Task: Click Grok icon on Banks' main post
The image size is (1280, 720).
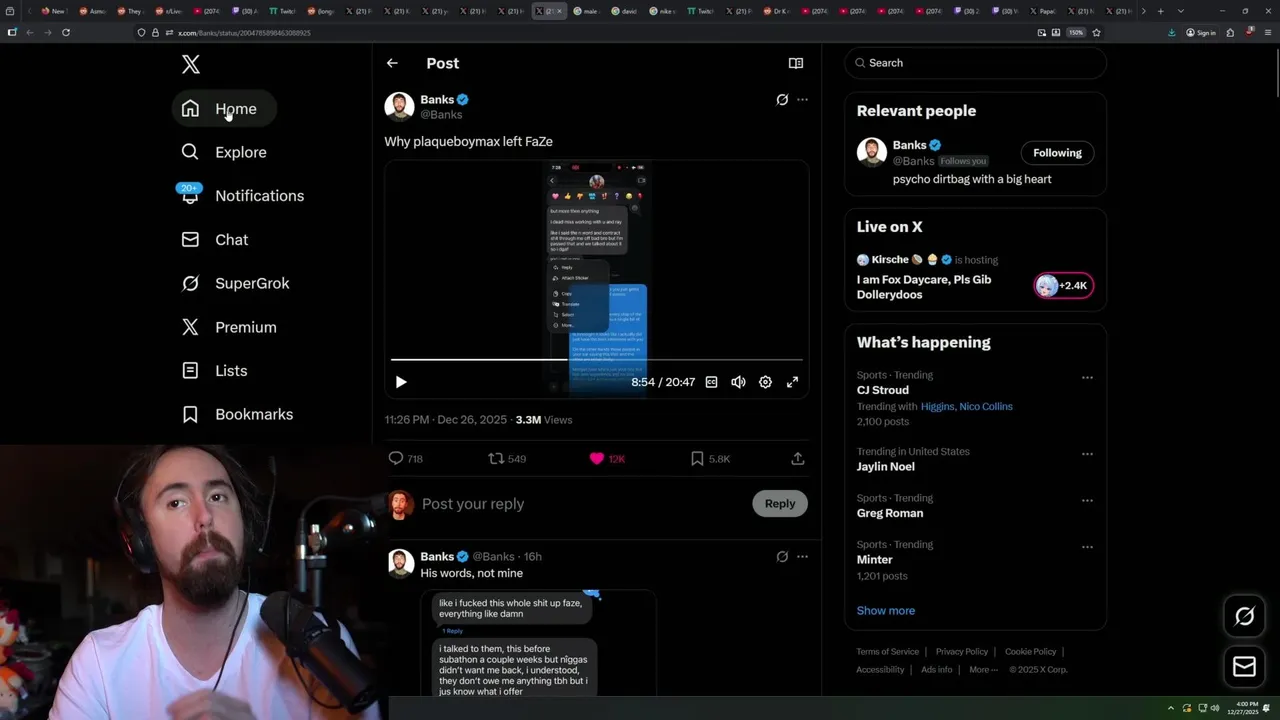Action: tap(782, 100)
